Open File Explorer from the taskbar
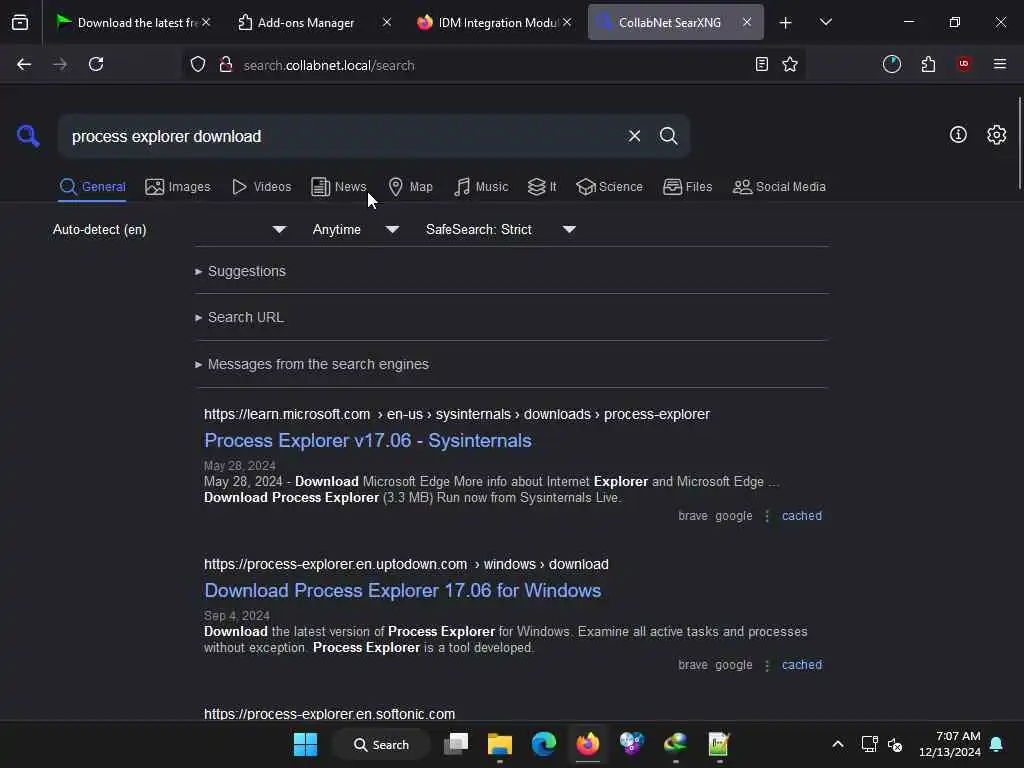1024x768 pixels. pos(500,744)
